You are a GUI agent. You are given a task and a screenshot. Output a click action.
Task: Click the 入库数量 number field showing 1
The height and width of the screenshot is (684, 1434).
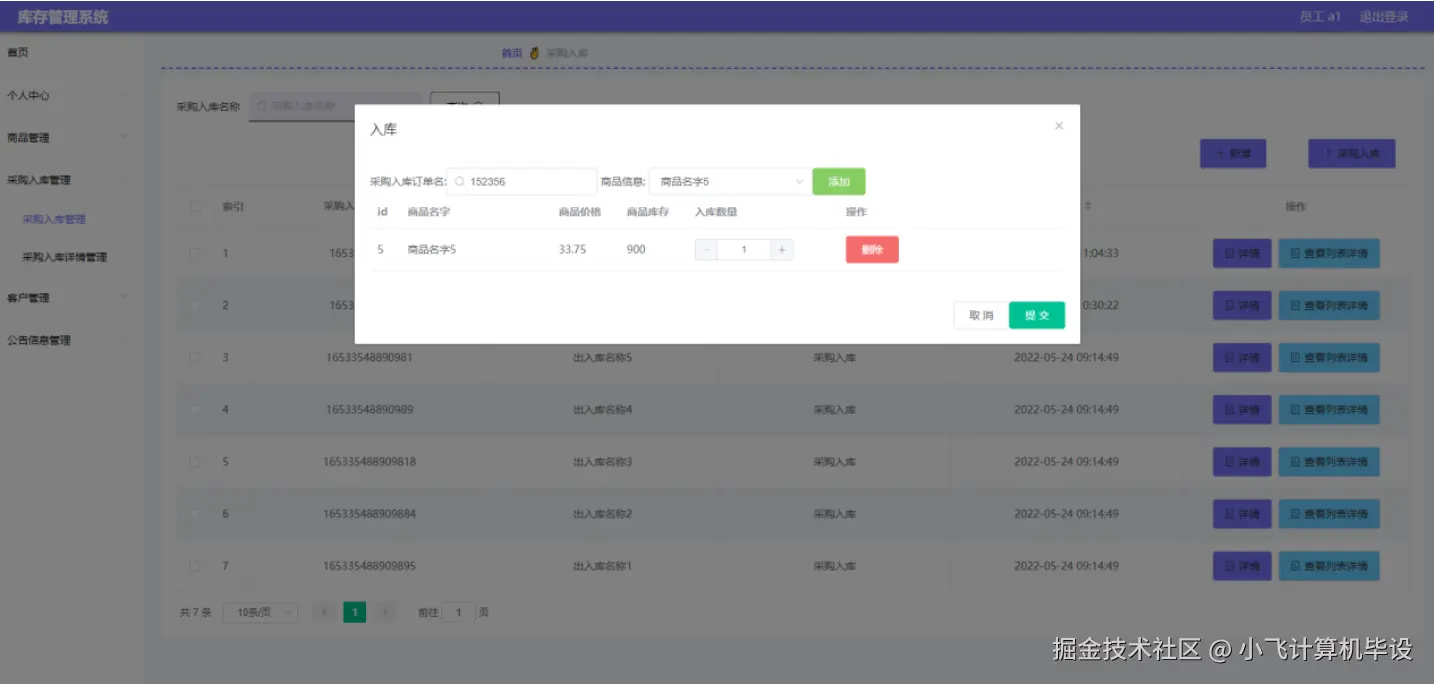[x=744, y=249]
